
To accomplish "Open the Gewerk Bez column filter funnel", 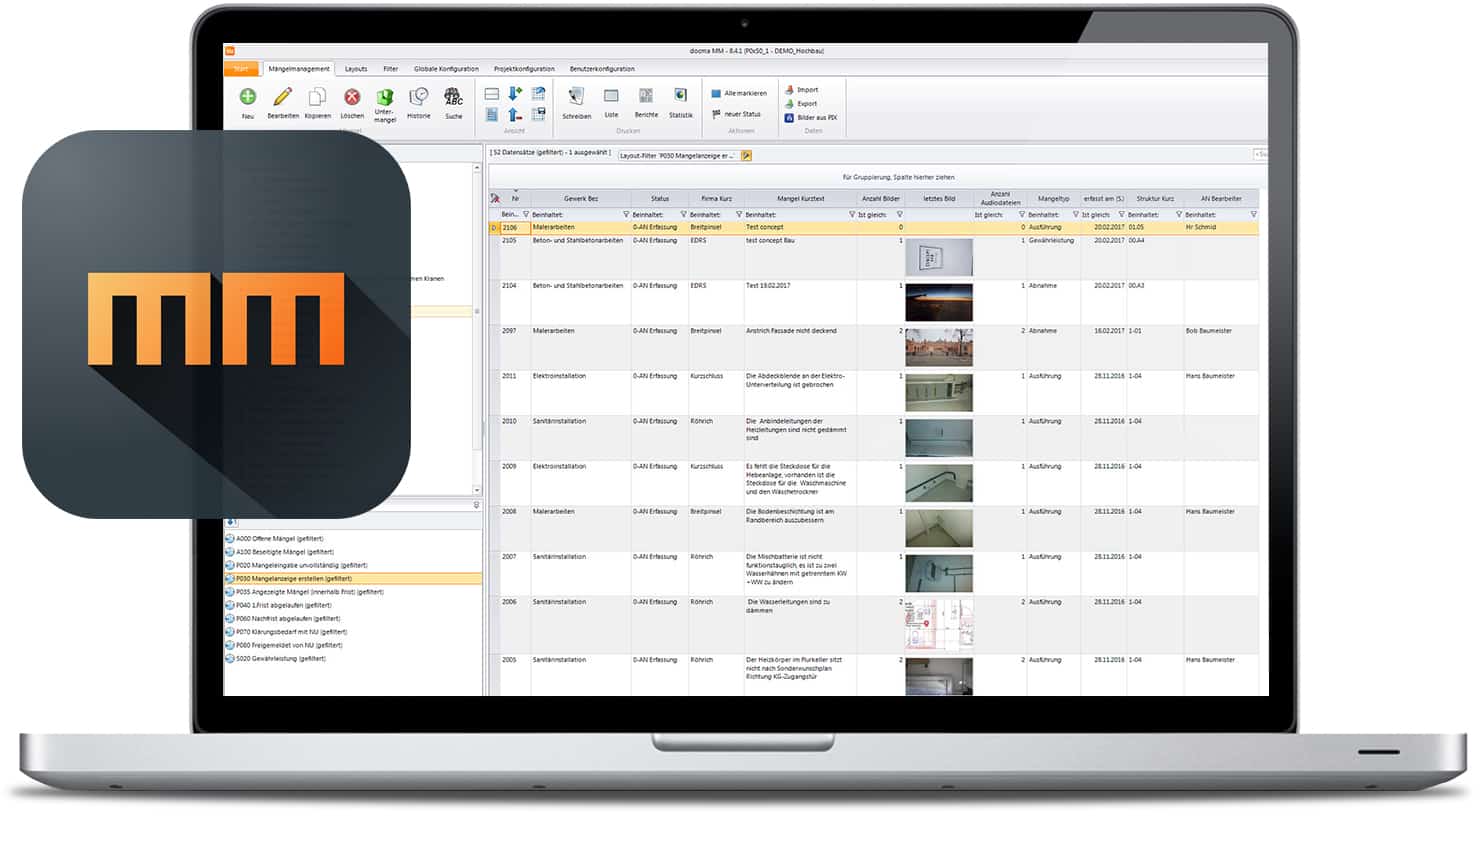I will click(x=626, y=215).
